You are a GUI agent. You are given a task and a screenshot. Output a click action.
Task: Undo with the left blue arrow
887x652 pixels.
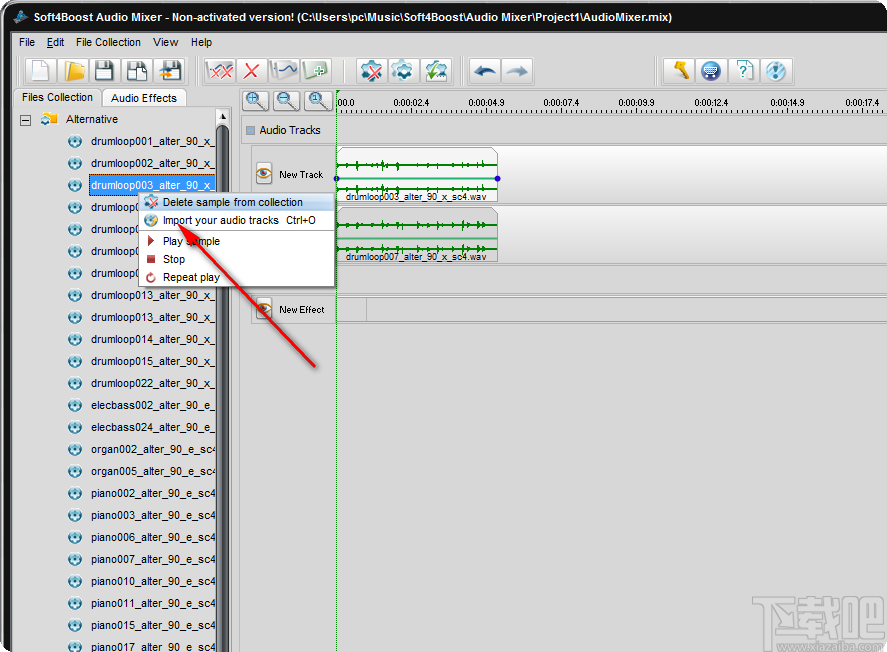tap(485, 71)
